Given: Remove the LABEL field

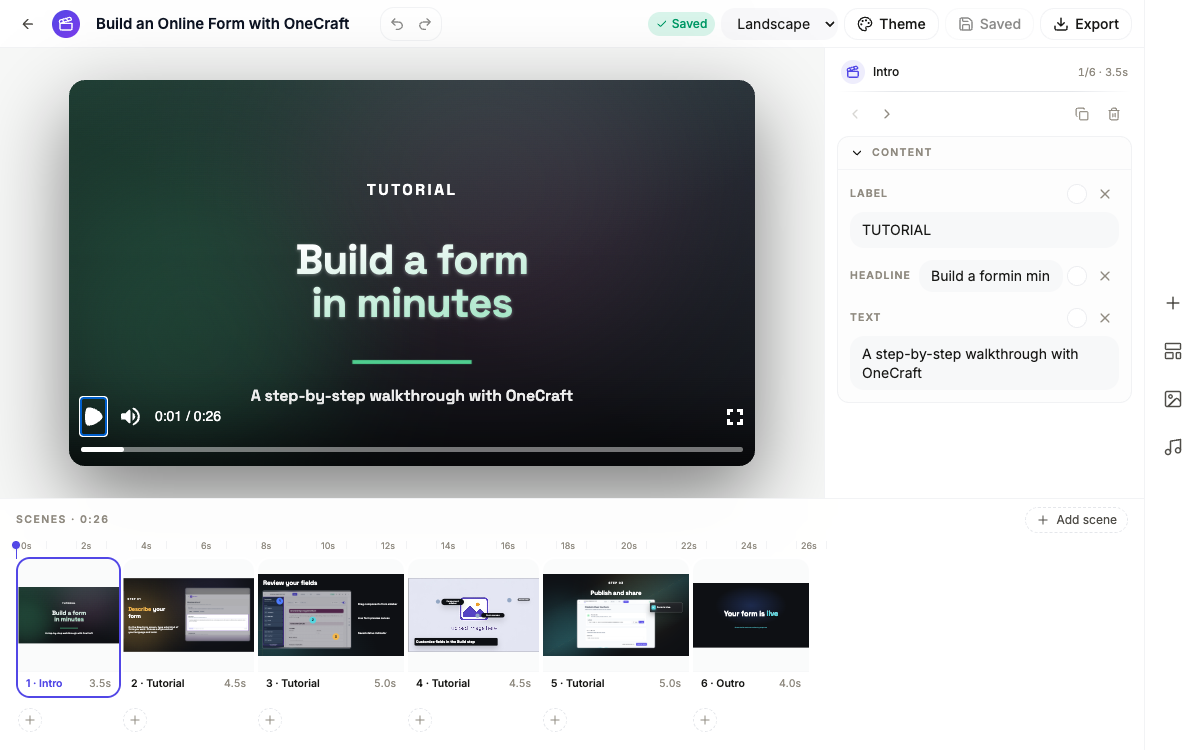Looking at the screenshot, I should [x=1105, y=194].
